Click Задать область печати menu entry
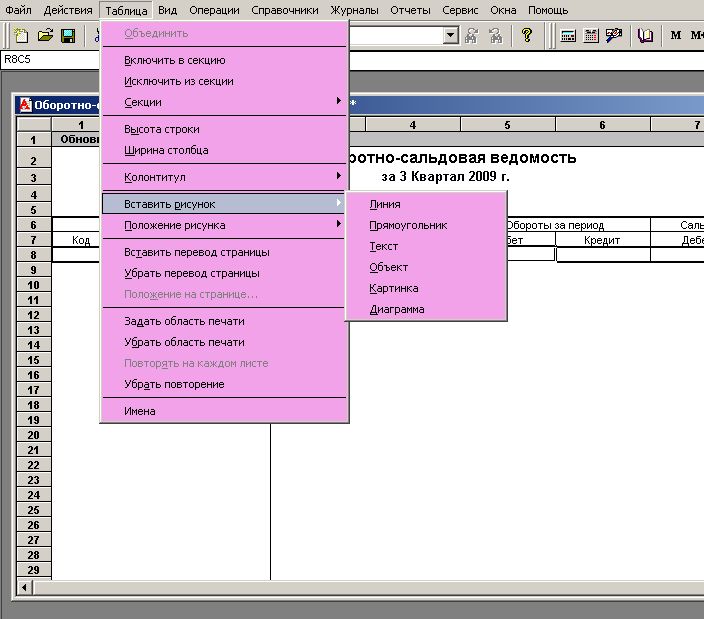The width and height of the screenshot is (704, 619). (x=184, y=321)
